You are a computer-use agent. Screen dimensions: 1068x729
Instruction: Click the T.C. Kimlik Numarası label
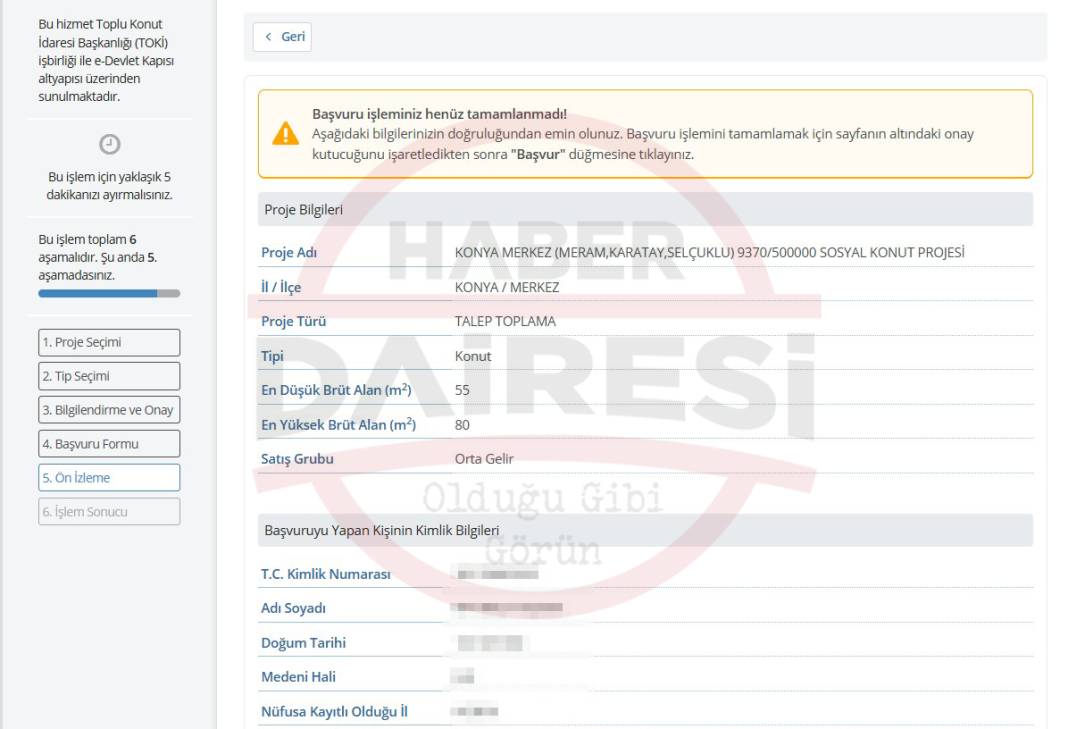(325, 574)
